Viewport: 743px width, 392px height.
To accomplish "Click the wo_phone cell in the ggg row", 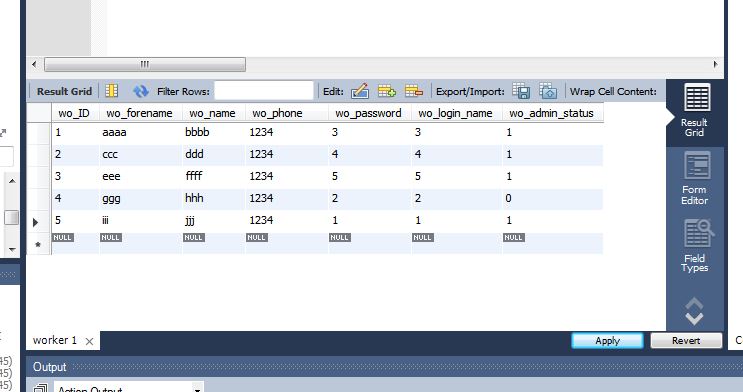I will (x=287, y=198).
